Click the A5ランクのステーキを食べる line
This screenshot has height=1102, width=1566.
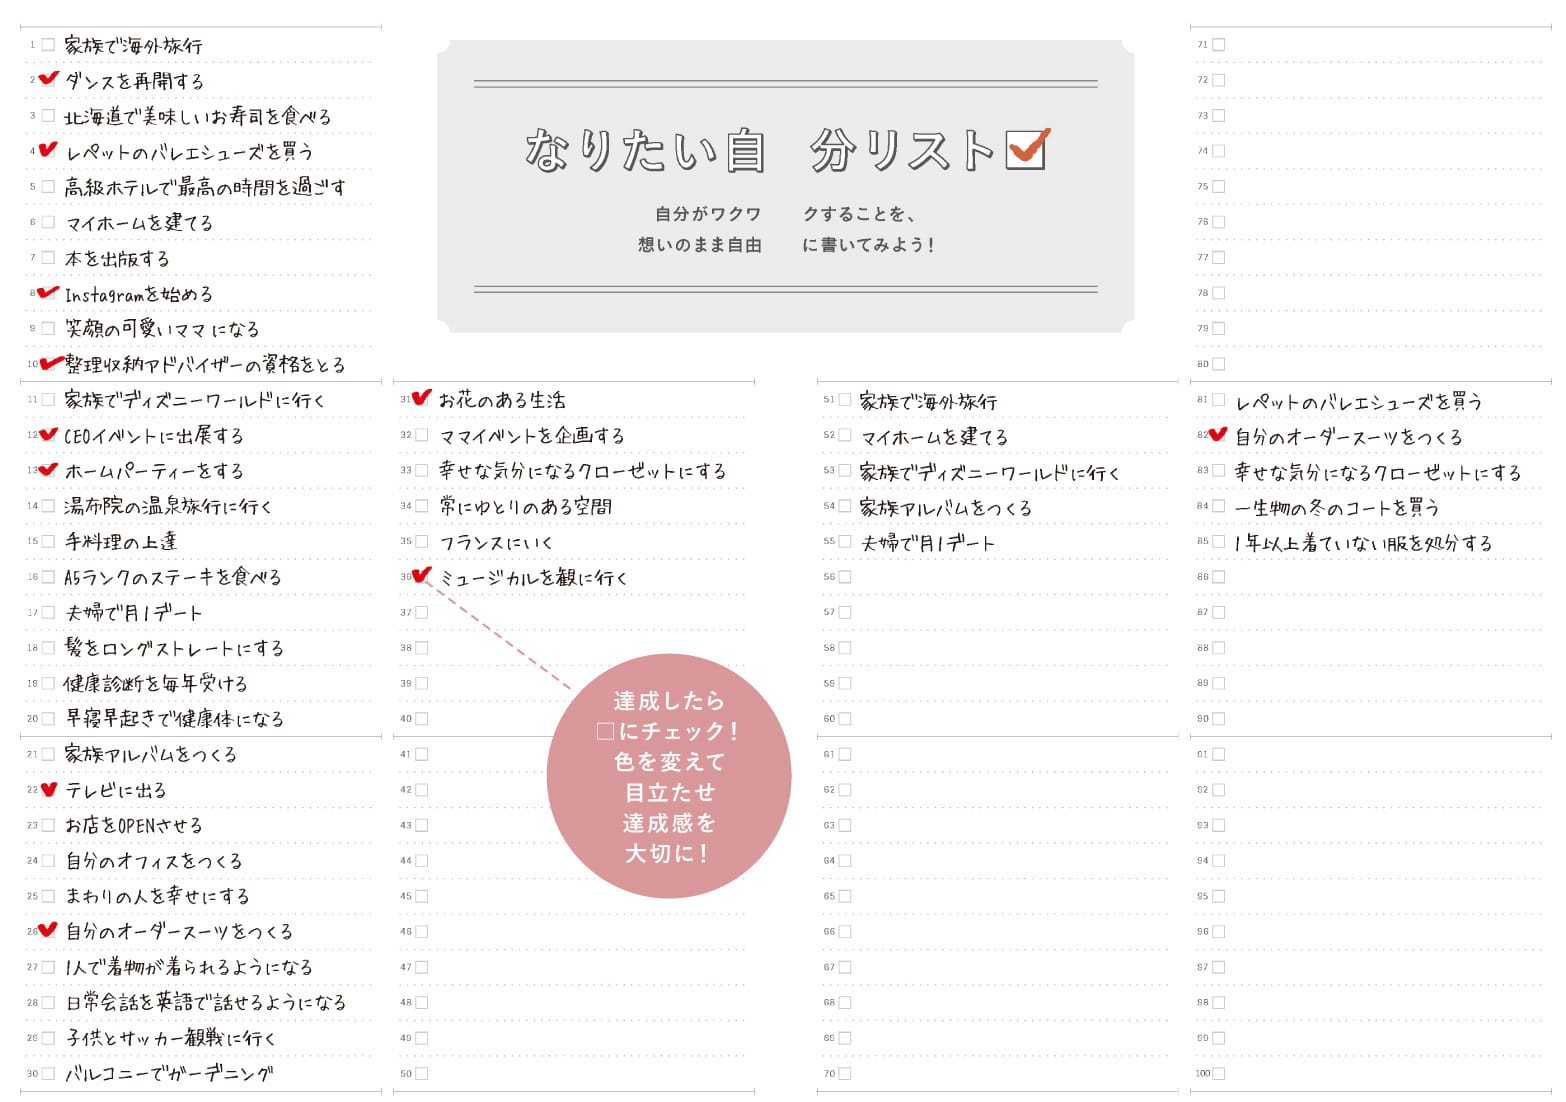coord(173,577)
